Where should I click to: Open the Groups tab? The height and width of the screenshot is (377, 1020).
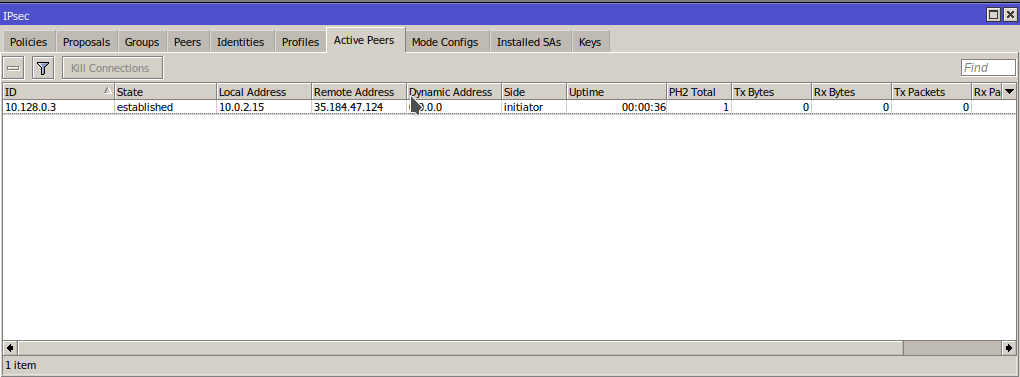point(142,42)
